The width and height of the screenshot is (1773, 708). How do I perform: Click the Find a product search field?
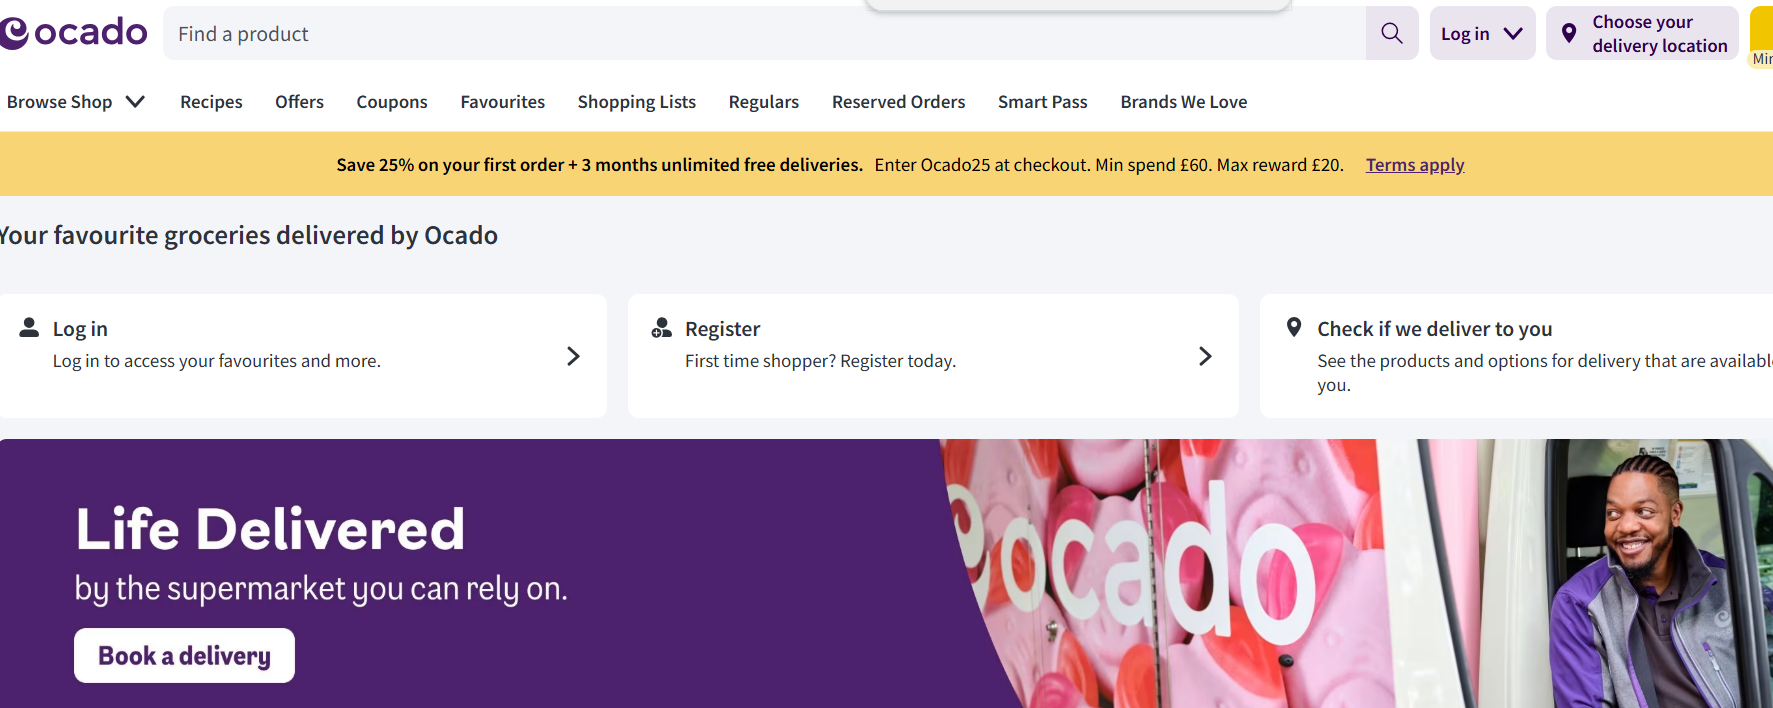pyautogui.click(x=760, y=34)
